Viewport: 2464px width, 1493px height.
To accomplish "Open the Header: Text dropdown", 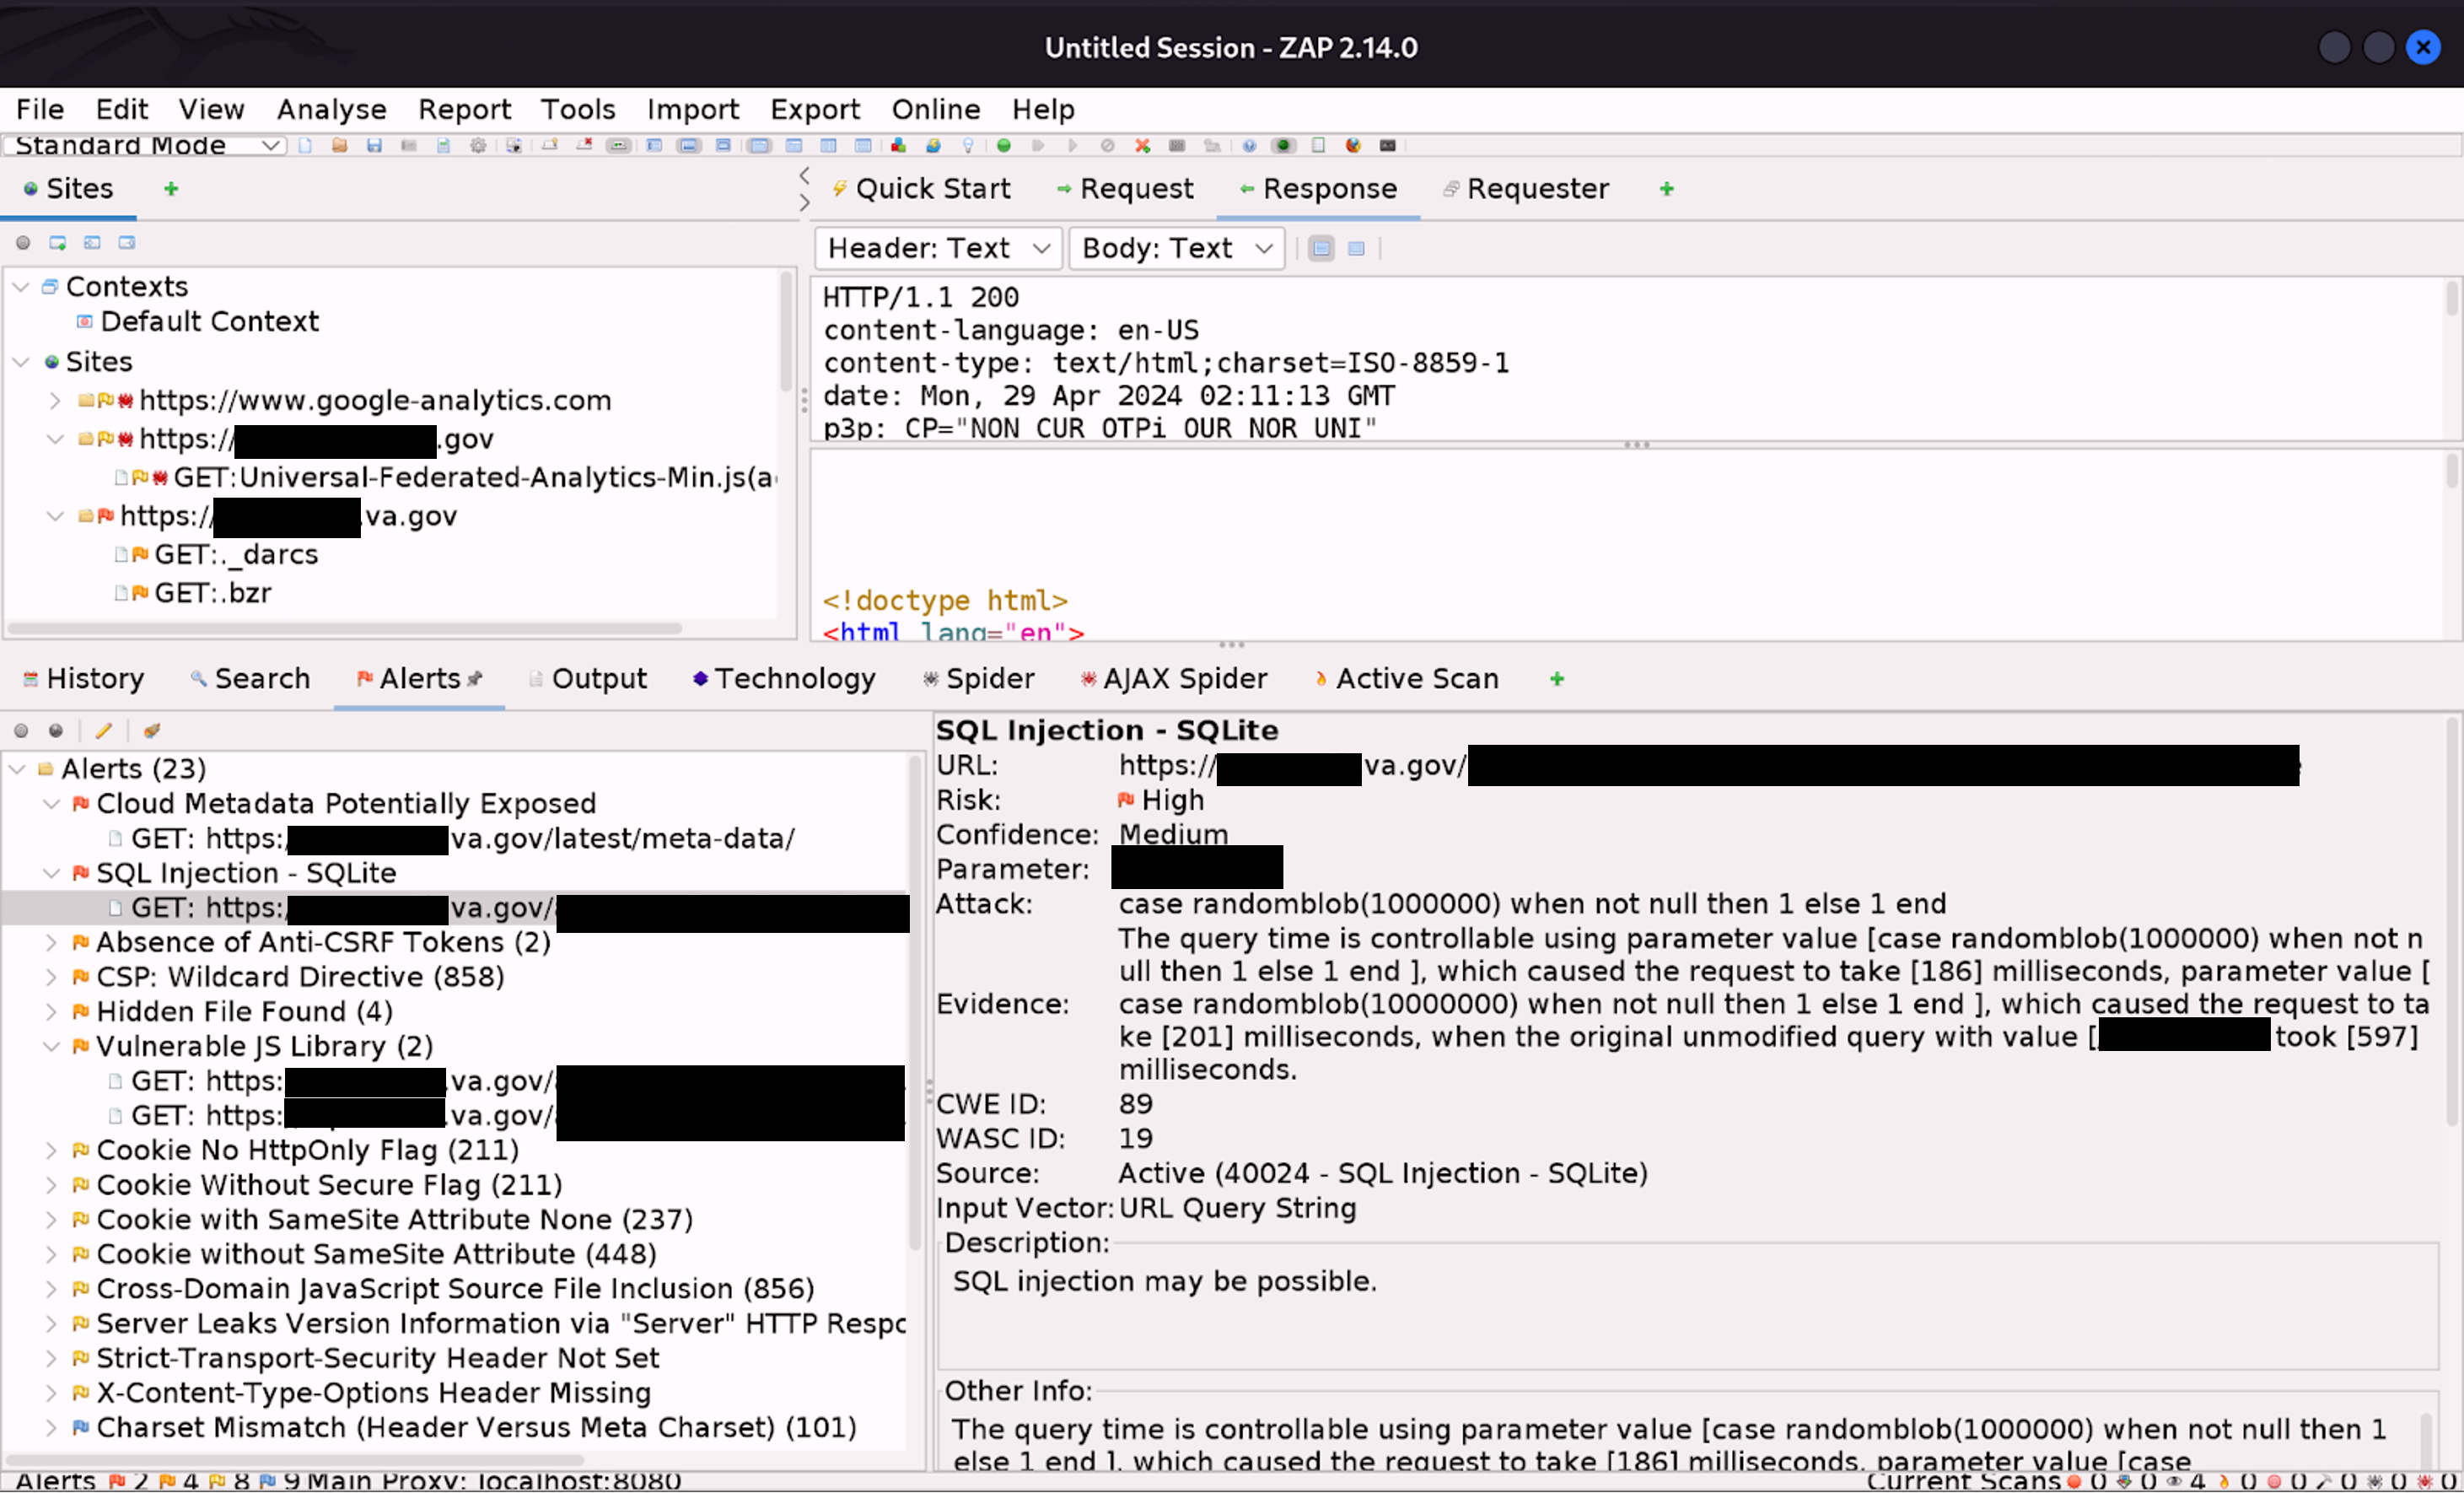I will tap(938, 248).
